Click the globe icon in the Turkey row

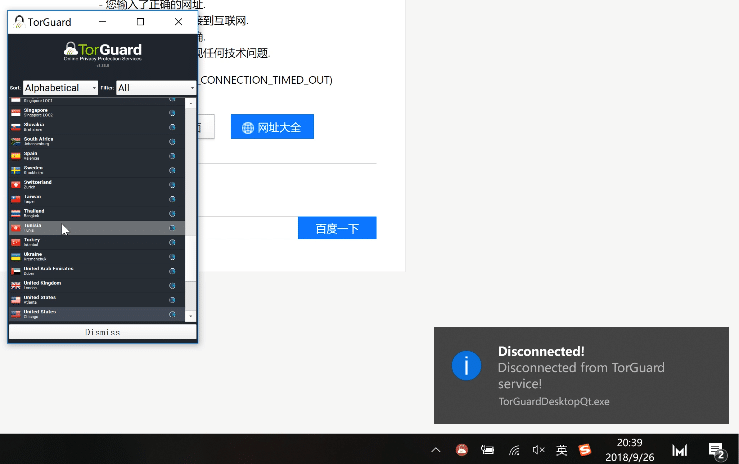pyautogui.click(x=172, y=242)
